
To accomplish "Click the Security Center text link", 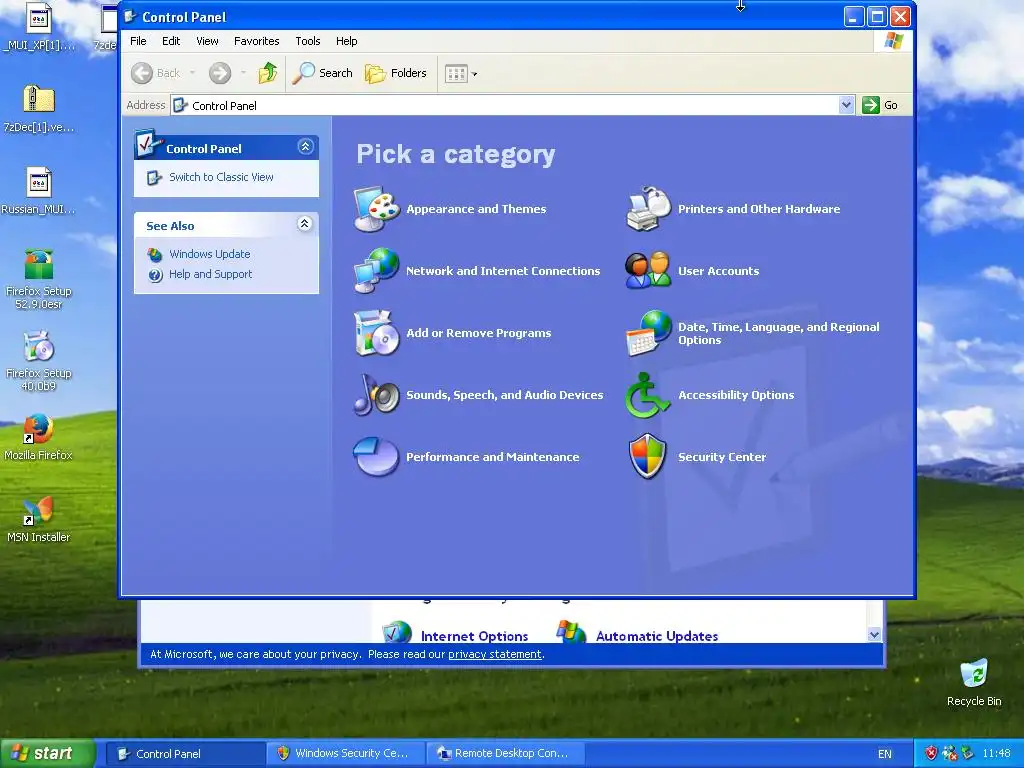I will click(722, 457).
